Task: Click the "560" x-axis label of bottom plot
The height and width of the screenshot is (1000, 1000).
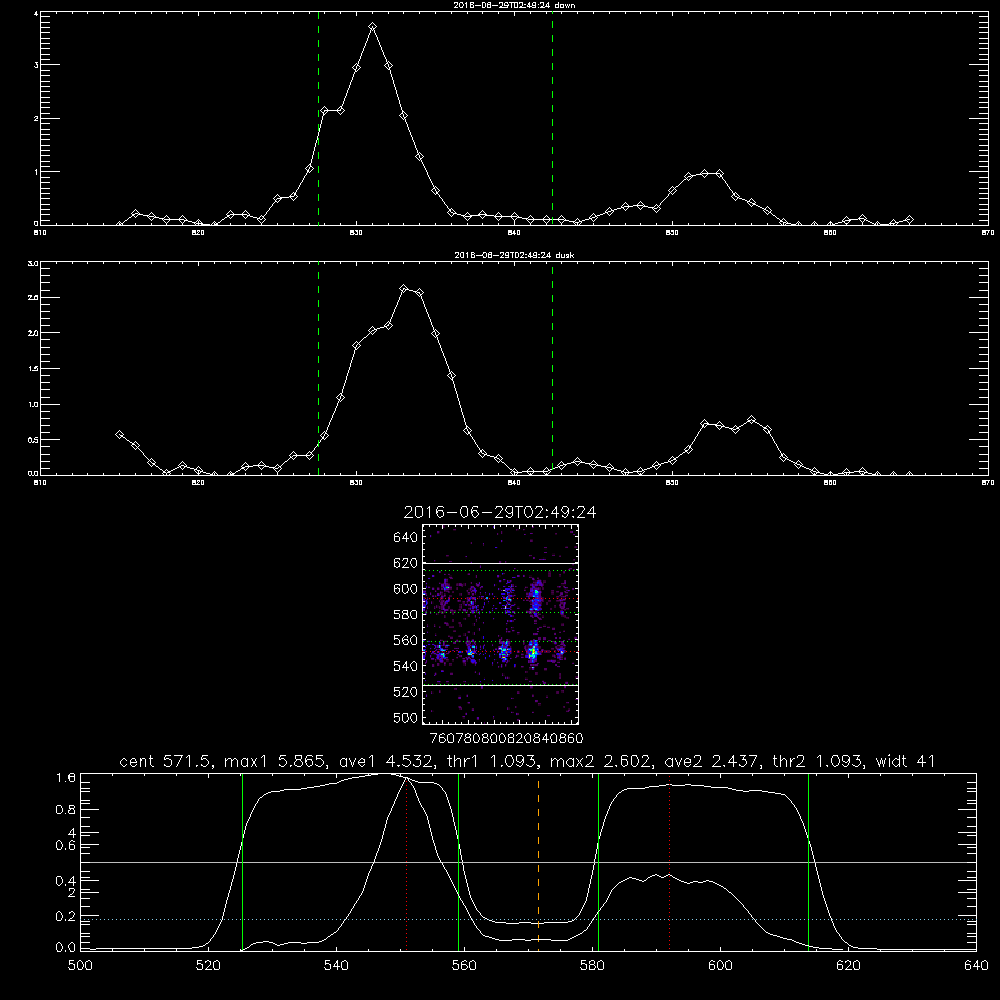Action: 464,966
